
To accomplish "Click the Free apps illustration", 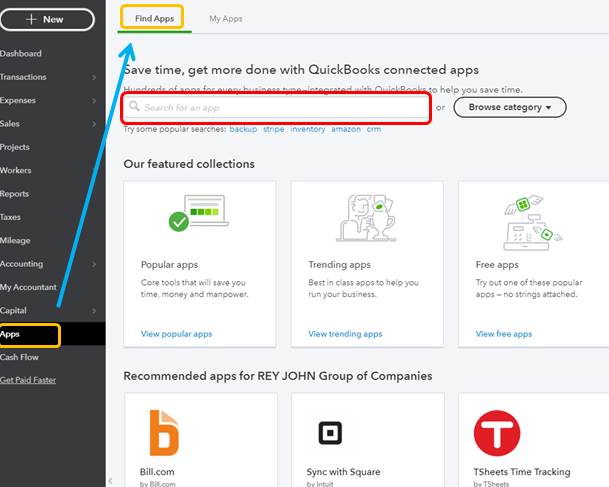I will [533, 223].
